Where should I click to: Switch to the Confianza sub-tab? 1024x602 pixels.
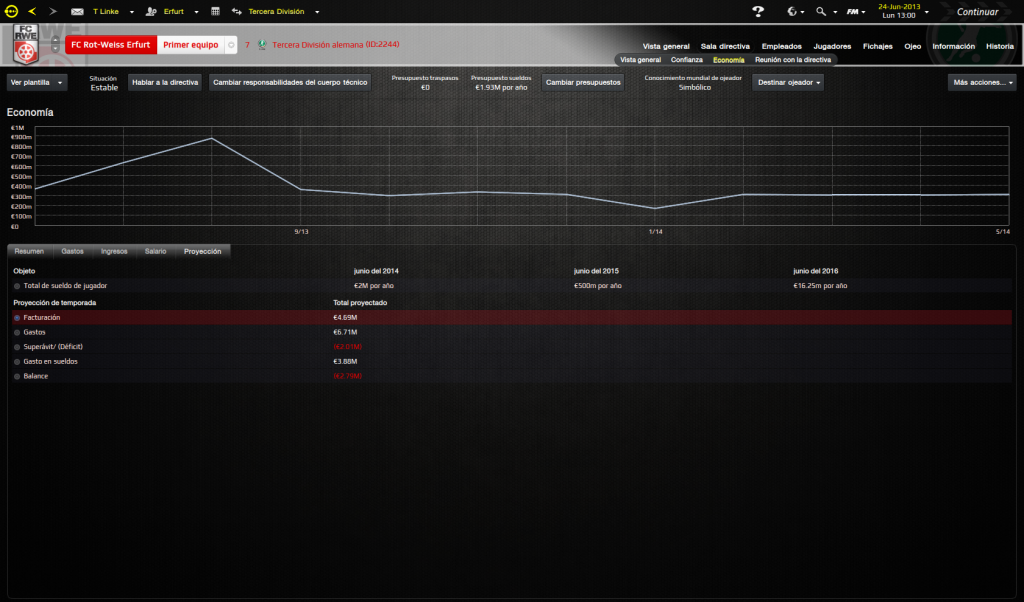[686, 60]
